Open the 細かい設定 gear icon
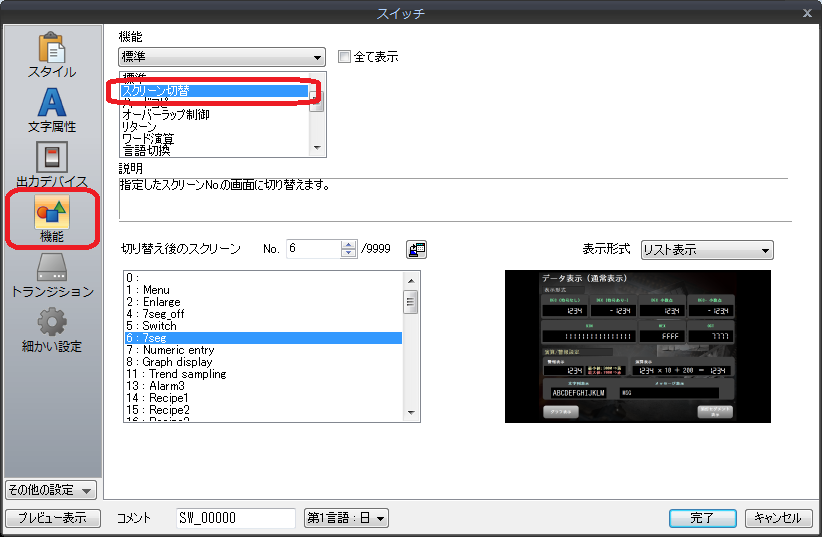This screenshot has width=822, height=537. coord(51,330)
